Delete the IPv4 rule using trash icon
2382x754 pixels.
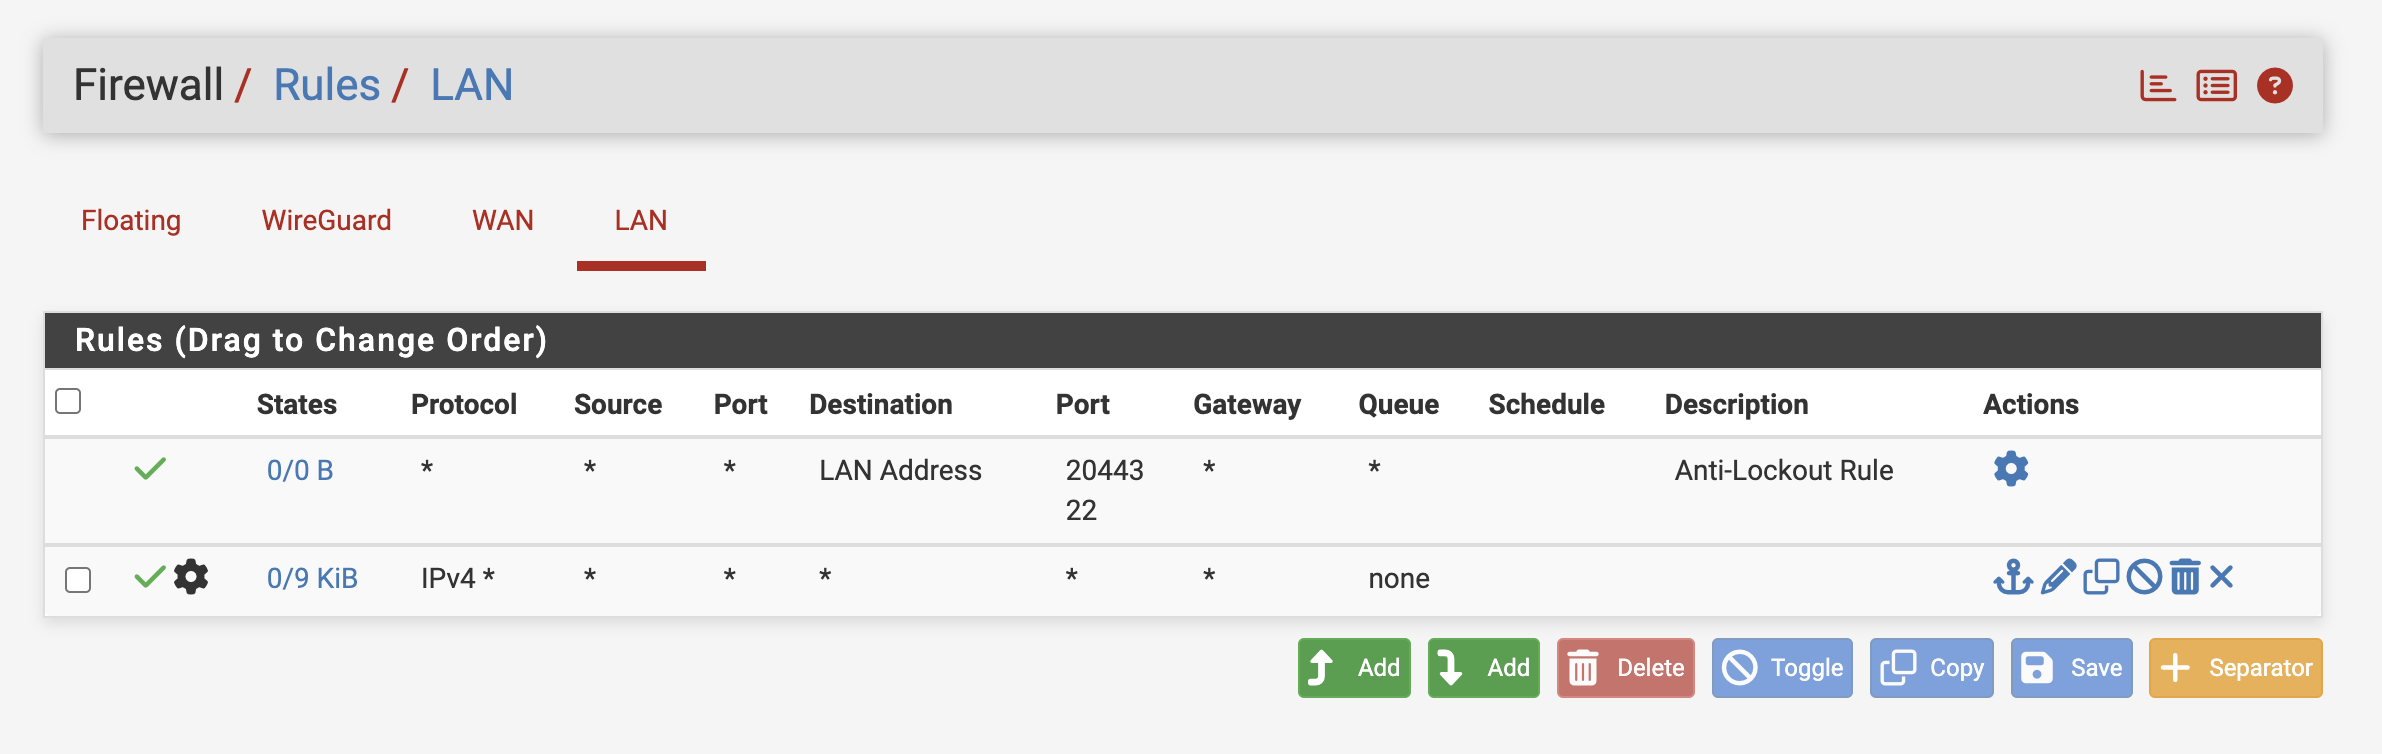(2185, 577)
